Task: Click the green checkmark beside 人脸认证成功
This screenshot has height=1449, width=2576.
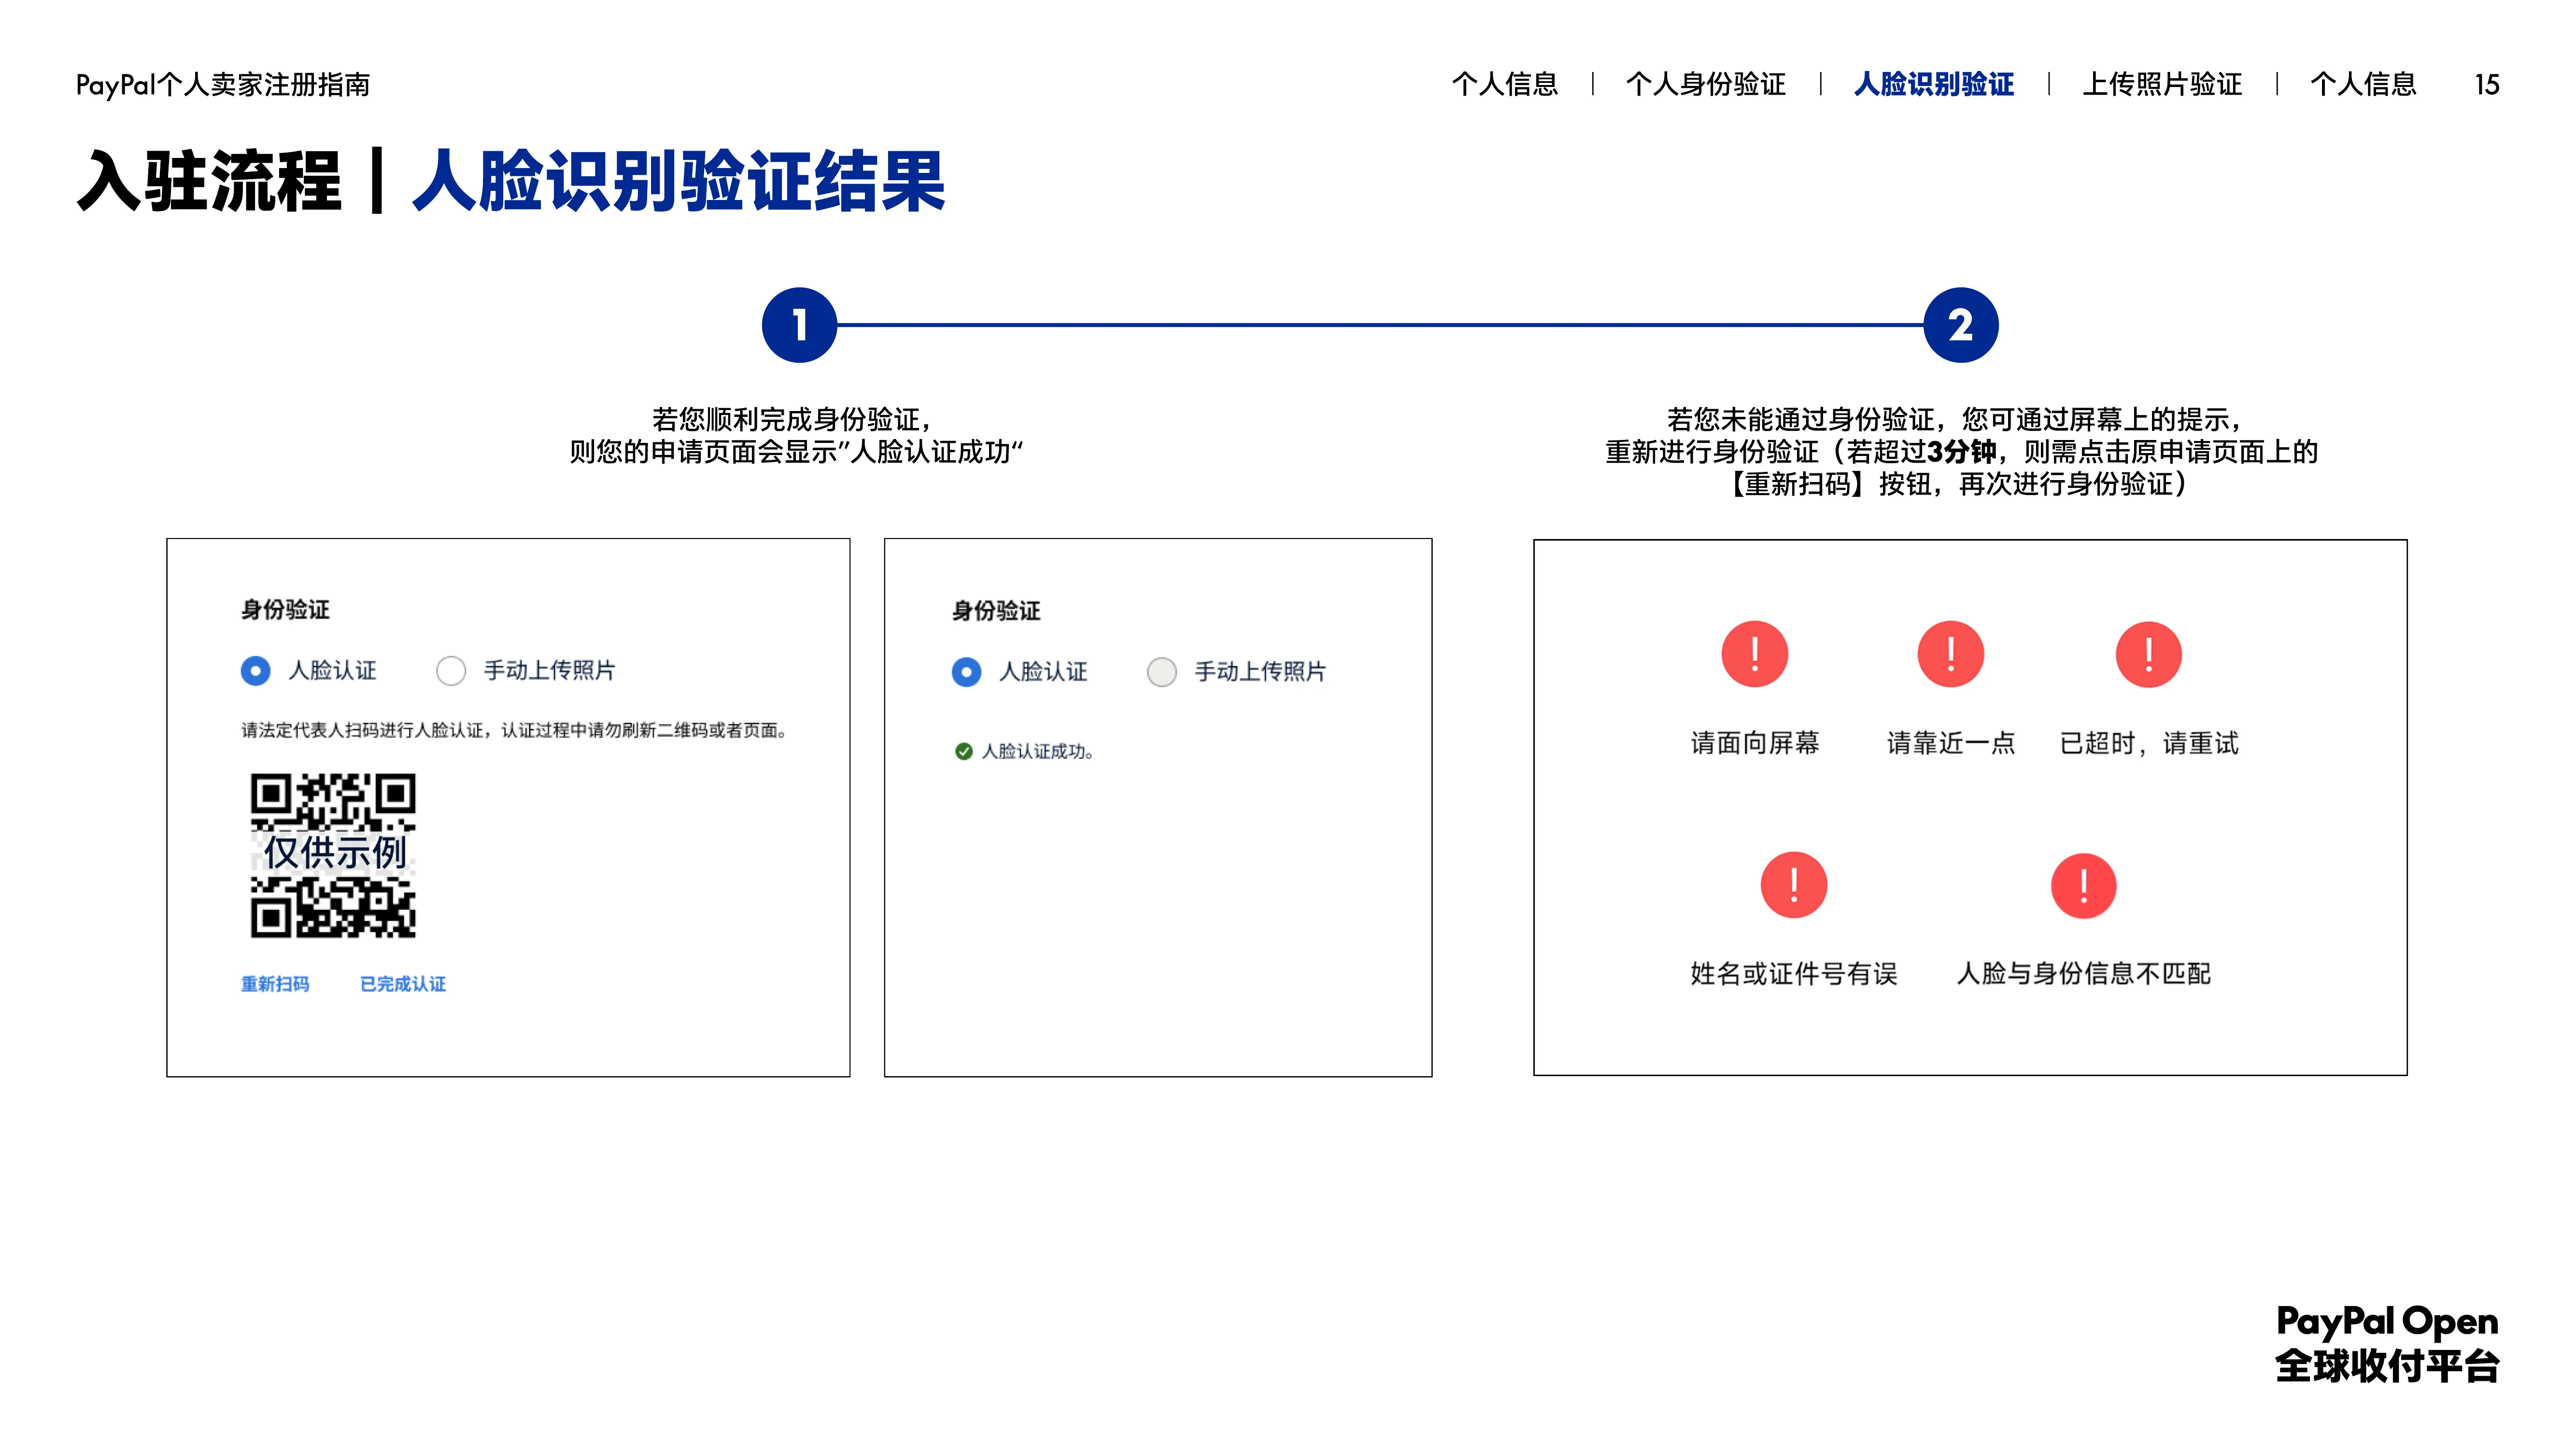Action: tap(963, 751)
